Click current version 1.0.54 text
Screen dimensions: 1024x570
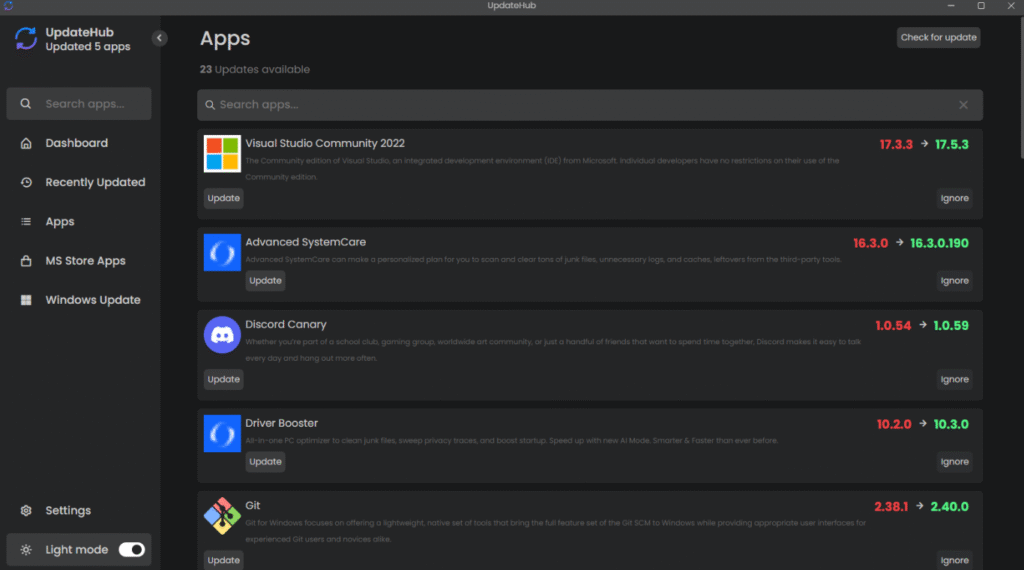(893, 325)
